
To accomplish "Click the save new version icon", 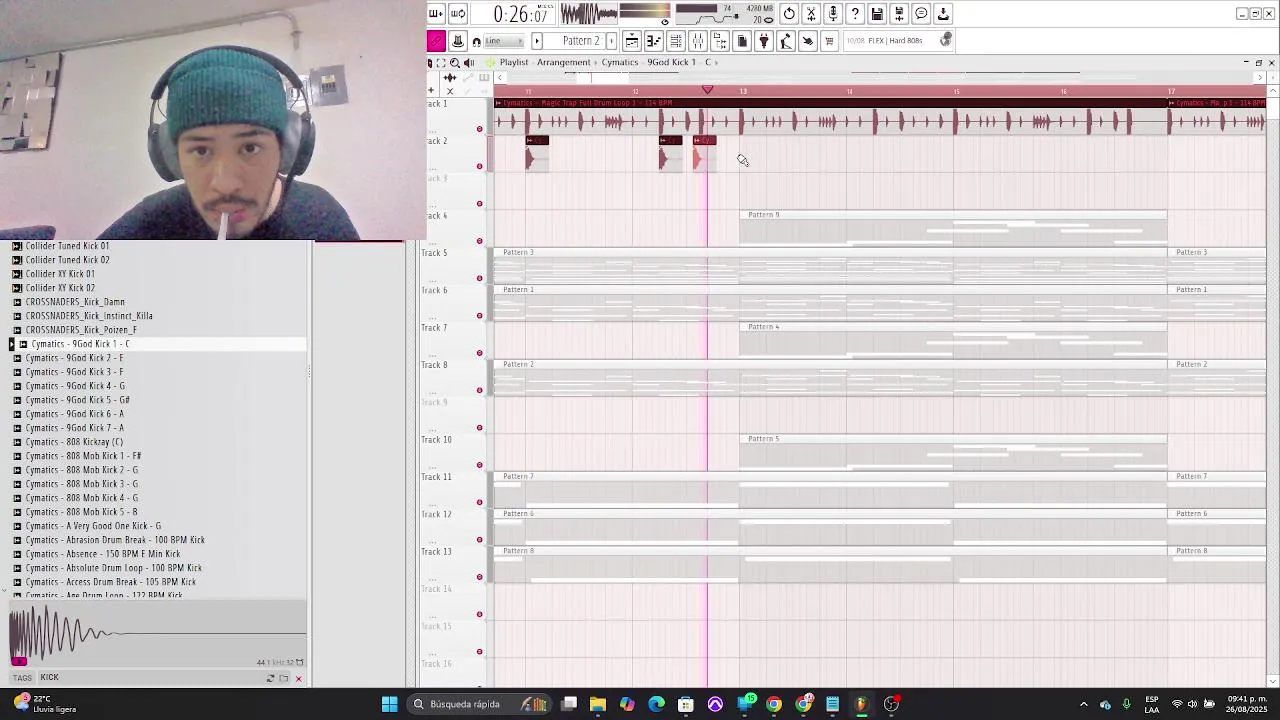I will tap(899, 14).
